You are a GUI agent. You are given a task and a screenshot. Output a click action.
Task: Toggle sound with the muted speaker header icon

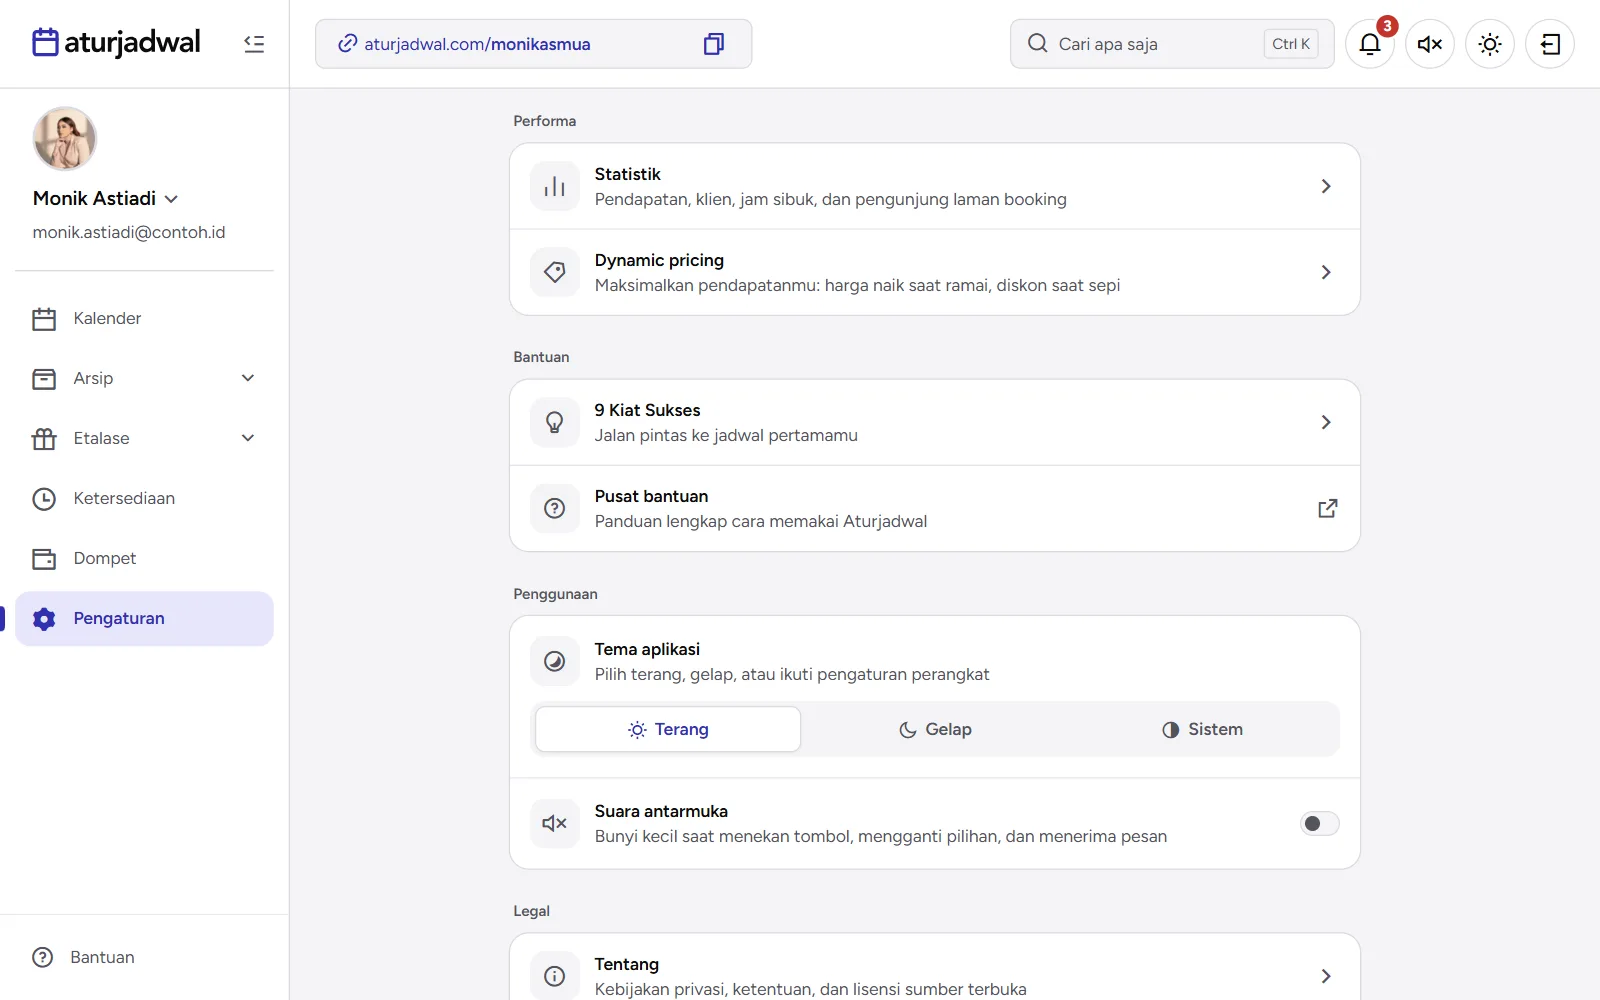coord(1430,44)
